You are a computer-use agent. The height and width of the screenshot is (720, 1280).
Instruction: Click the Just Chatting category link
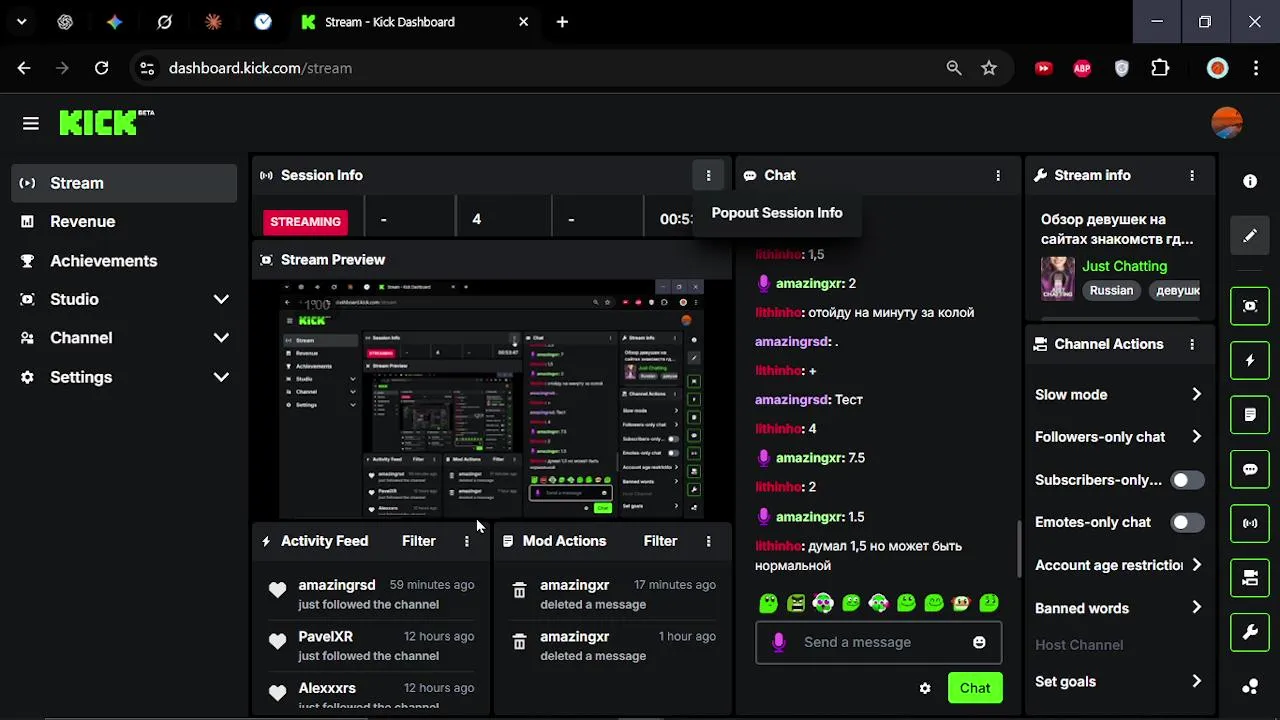[1124, 266]
